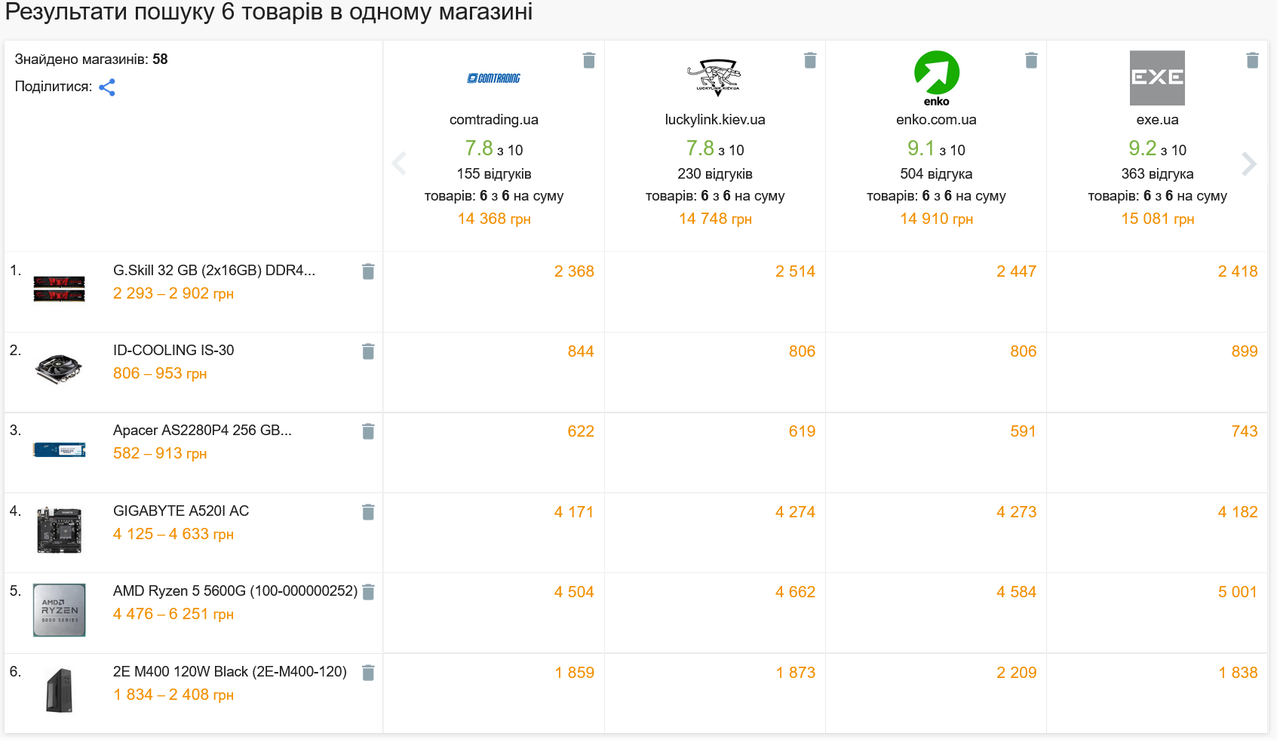Click 2E M400 price 1 838 at exe.ua
Viewport: 1280px width, 742px height.
pos(1238,673)
